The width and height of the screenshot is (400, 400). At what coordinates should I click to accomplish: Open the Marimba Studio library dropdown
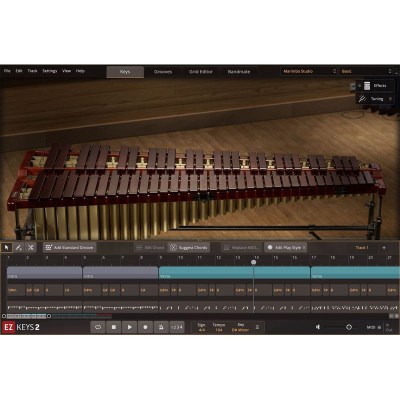click(309, 71)
